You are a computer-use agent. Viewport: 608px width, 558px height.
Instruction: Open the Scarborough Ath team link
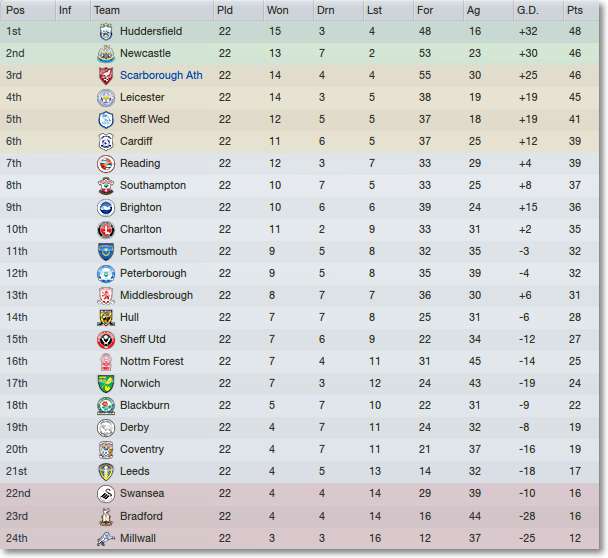(x=161, y=75)
